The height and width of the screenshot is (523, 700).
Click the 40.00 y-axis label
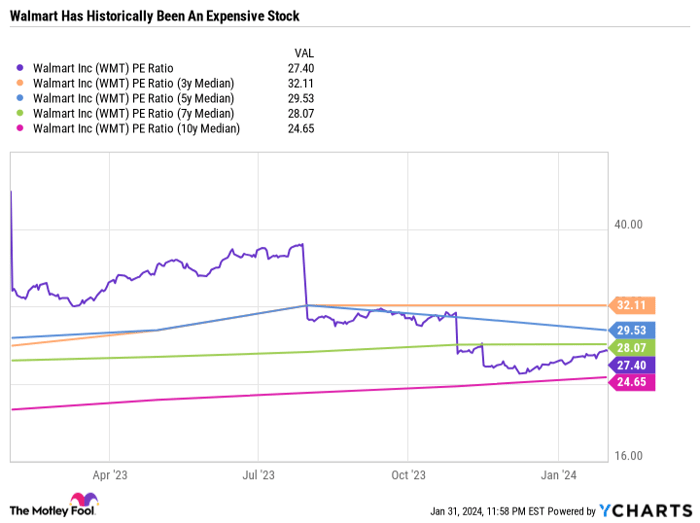pyautogui.click(x=629, y=225)
